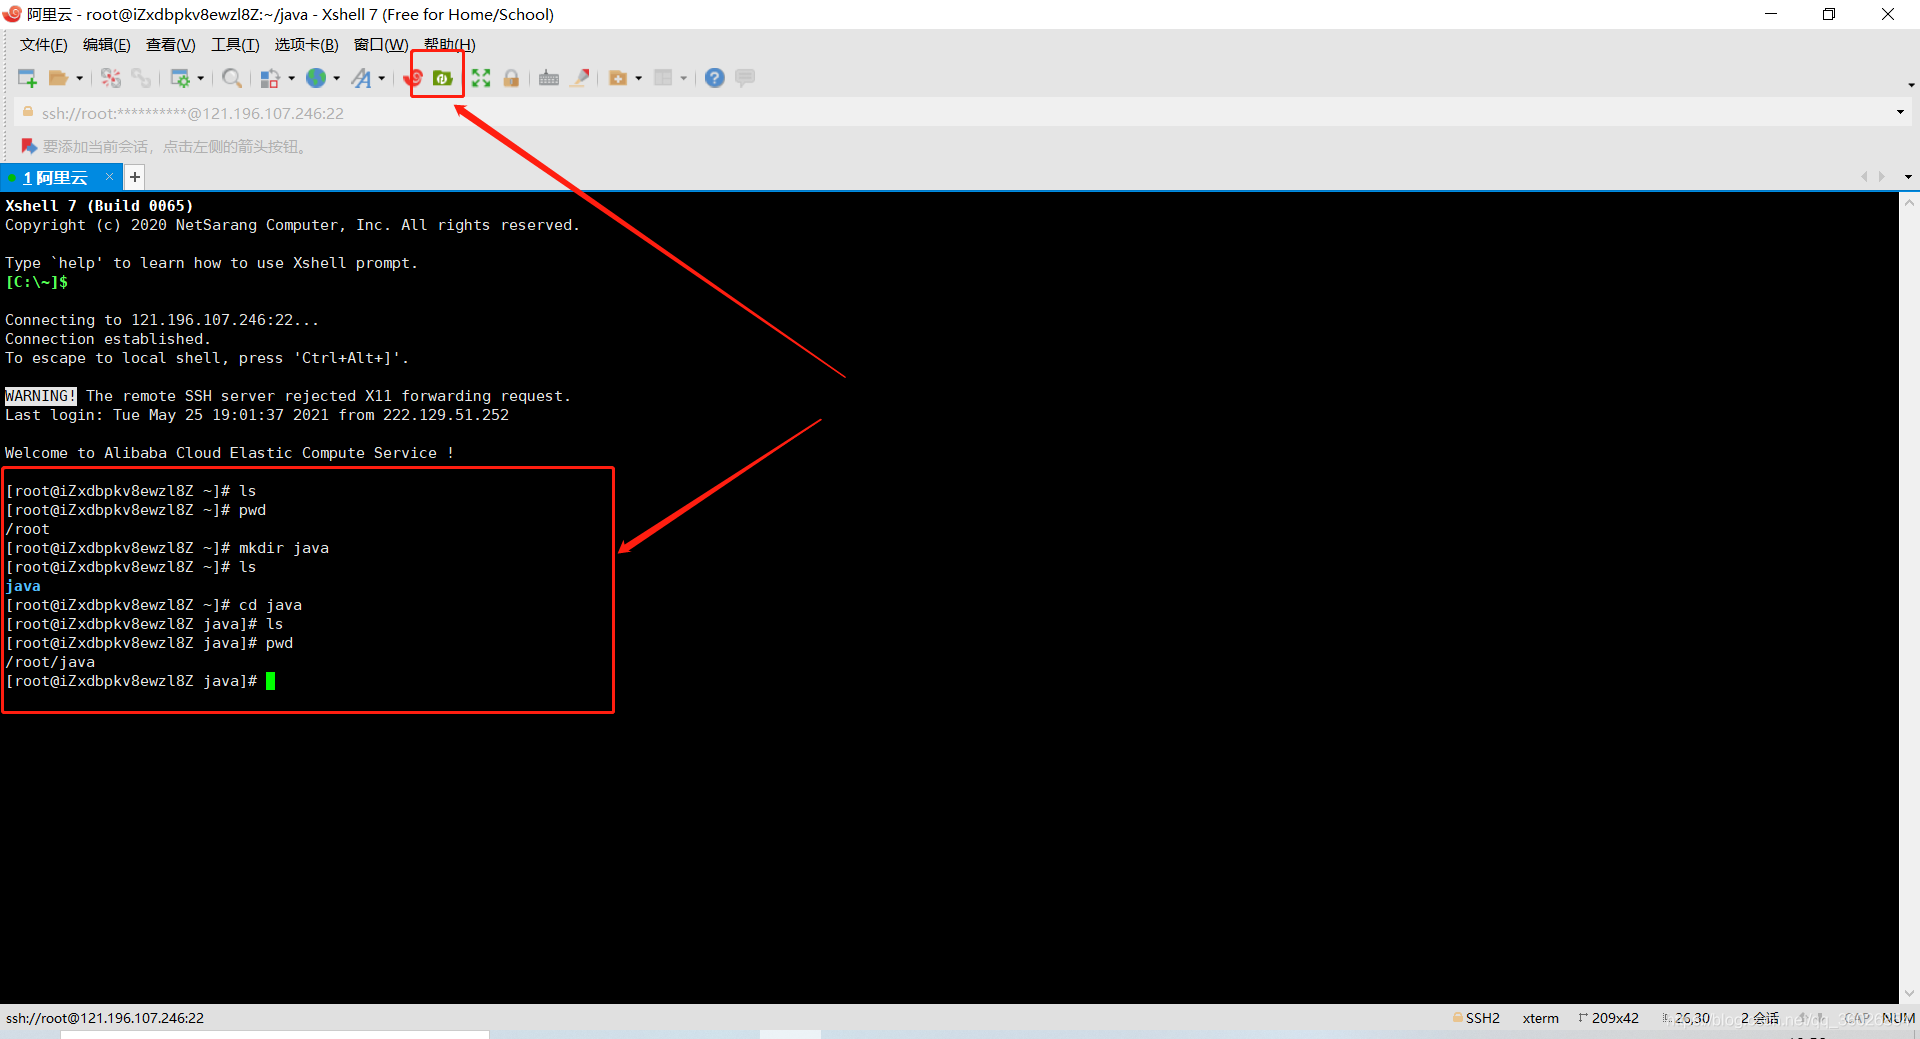Image resolution: width=1920 pixels, height=1039 pixels.
Task: Expand the toolbar overflow arrow at right
Action: 1911,85
